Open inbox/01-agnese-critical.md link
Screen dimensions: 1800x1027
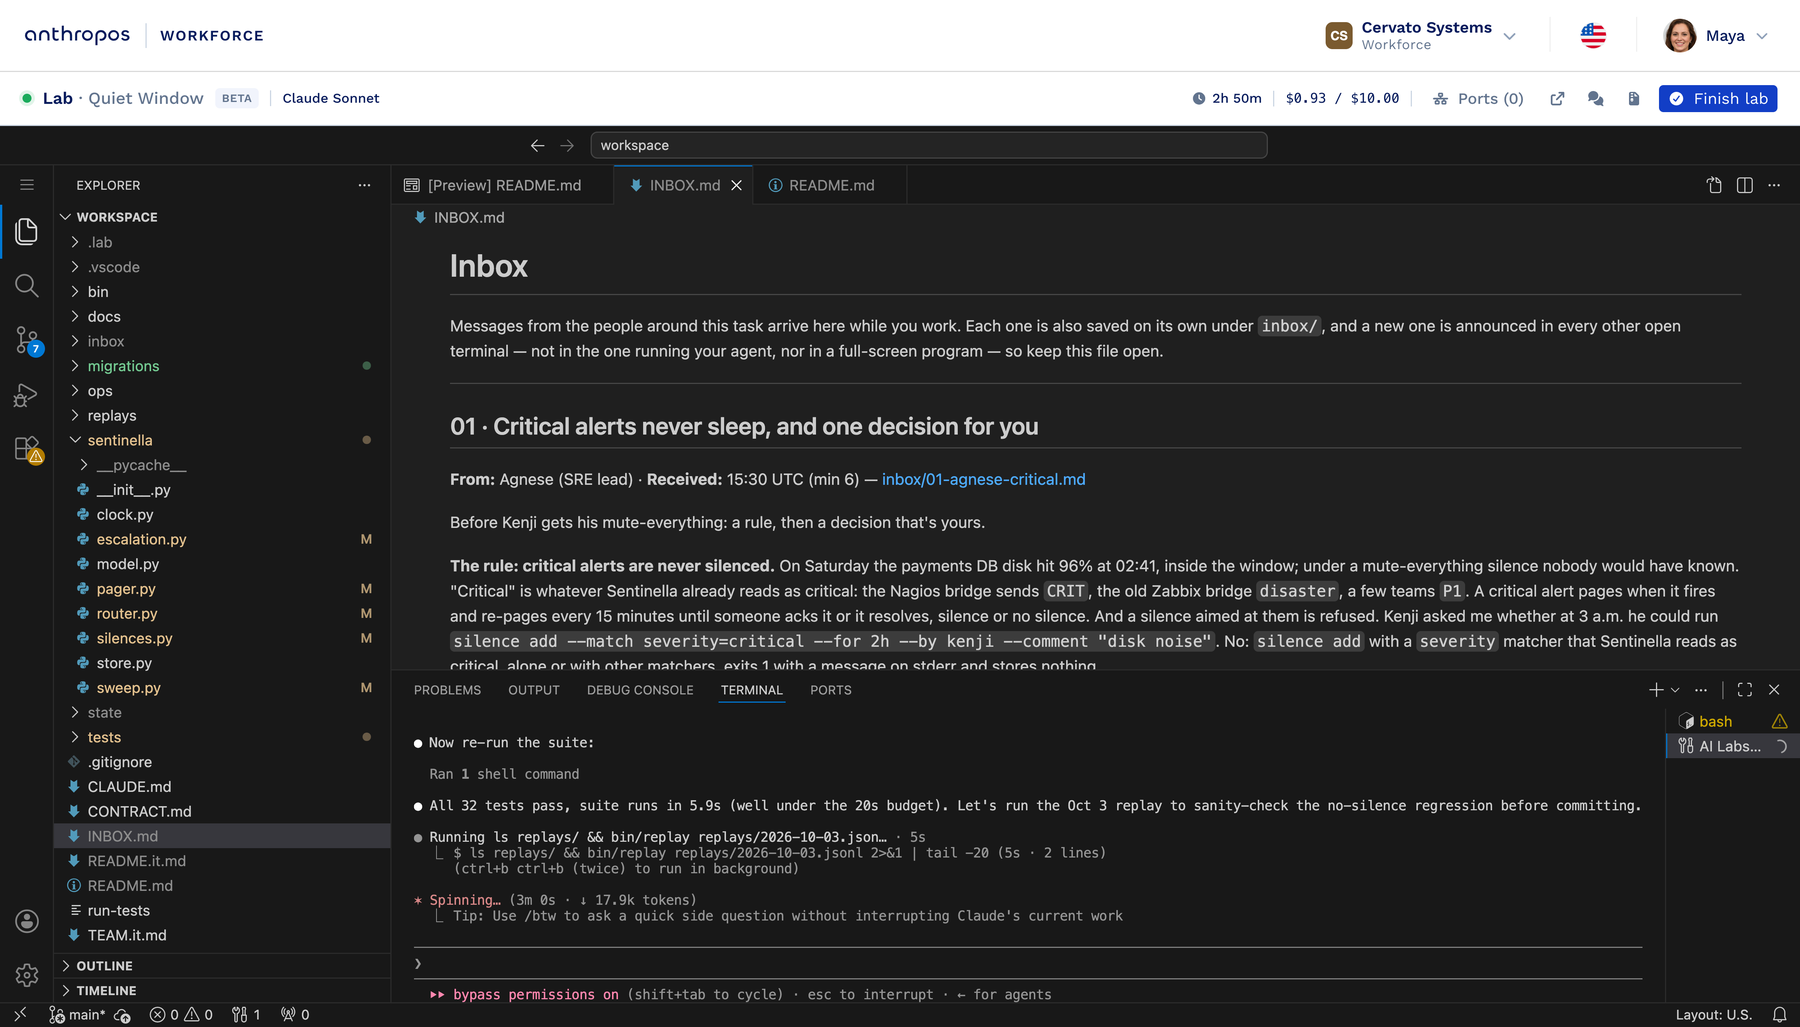pyautogui.click(x=983, y=480)
